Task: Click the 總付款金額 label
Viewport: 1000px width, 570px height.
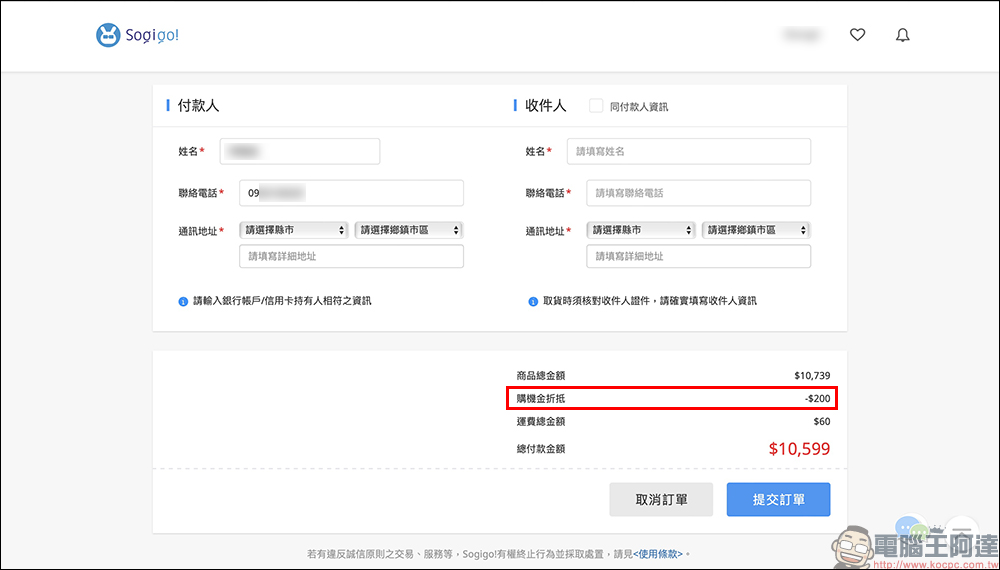Action: 541,449
